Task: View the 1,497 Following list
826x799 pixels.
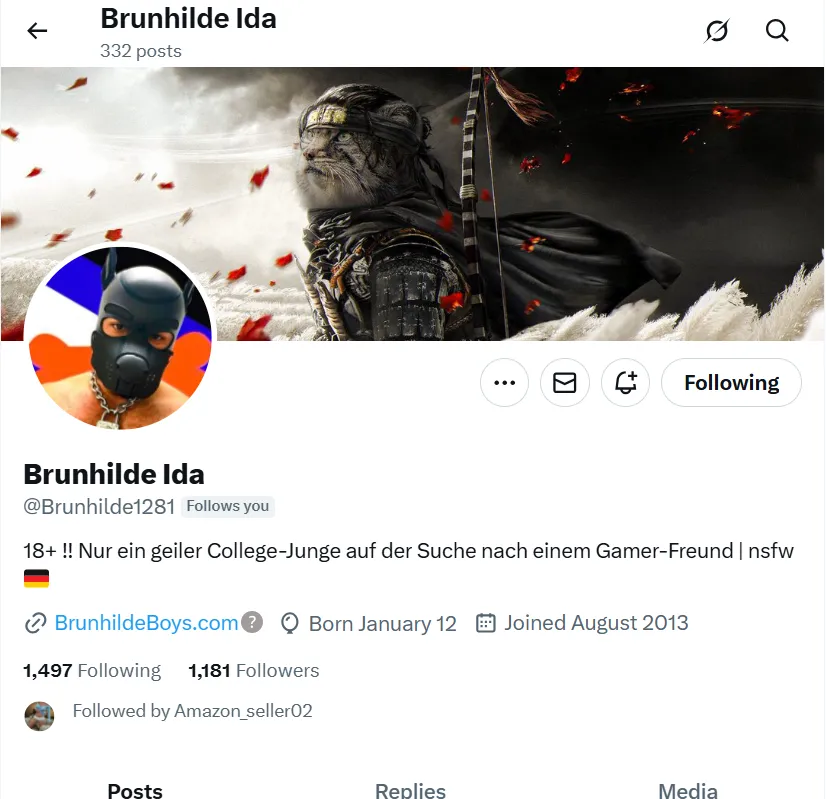Action: click(x=92, y=670)
